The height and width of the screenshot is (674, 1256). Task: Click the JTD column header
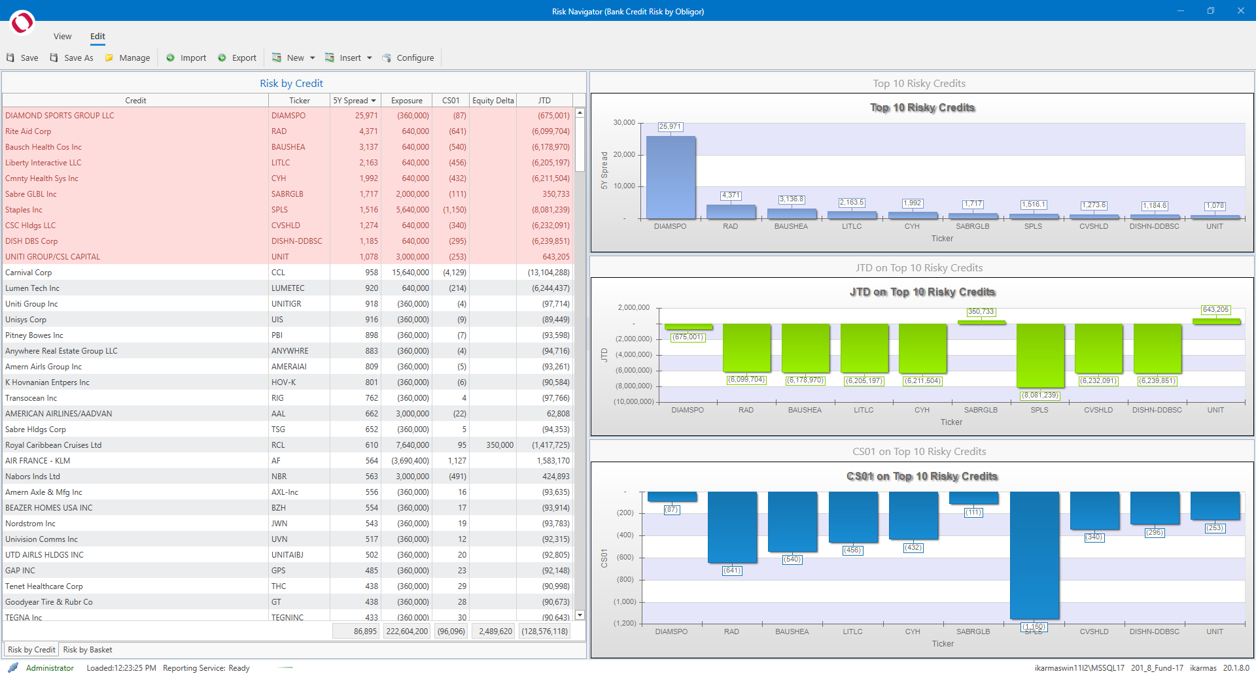(x=544, y=100)
